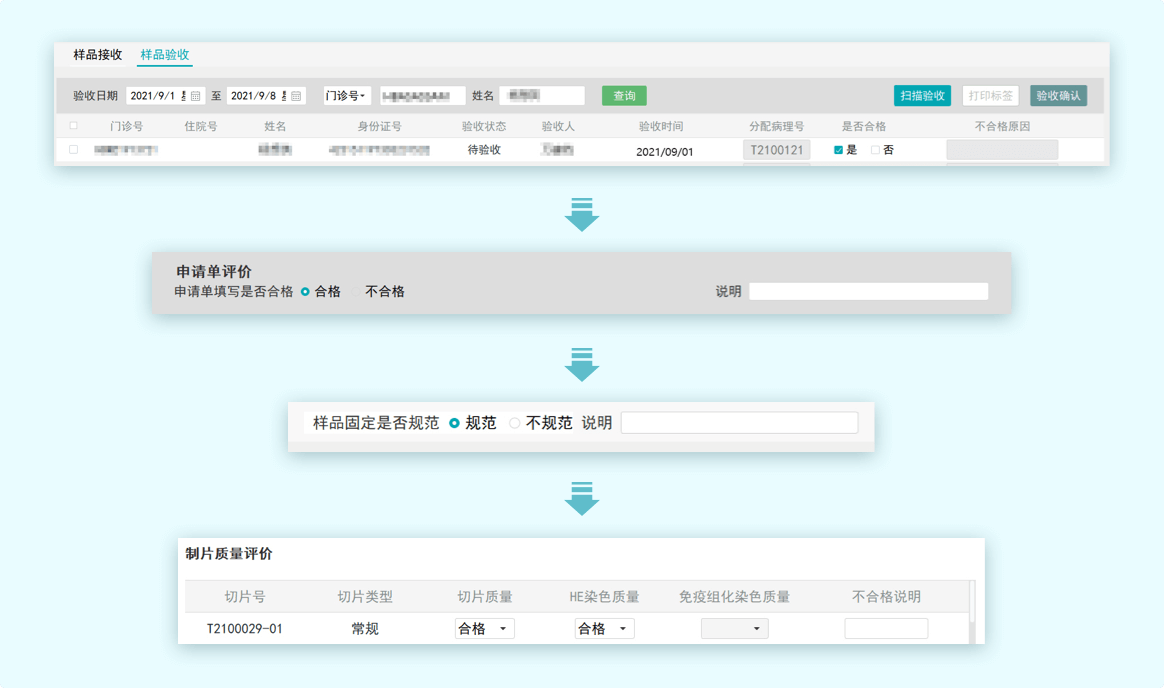The width and height of the screenshot is (1164, 688).
Task: Open the 免疫组化染色质量 dropdown
Action: tap(734, 629)
